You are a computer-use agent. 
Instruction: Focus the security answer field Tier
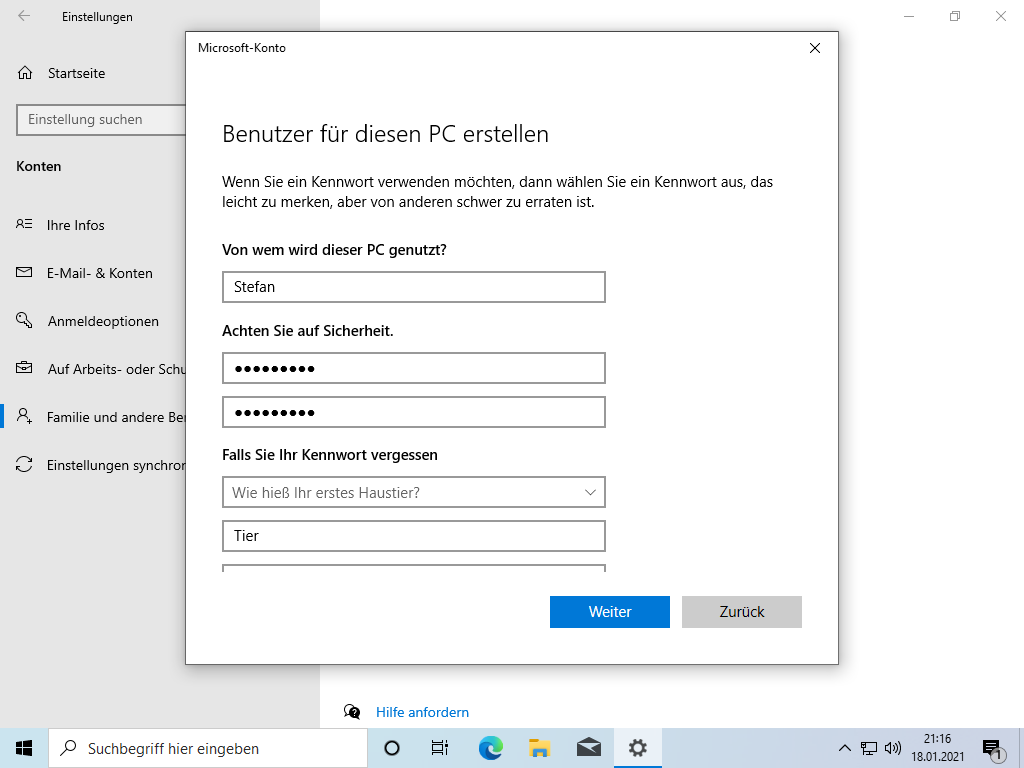click(x=414, y=536)
